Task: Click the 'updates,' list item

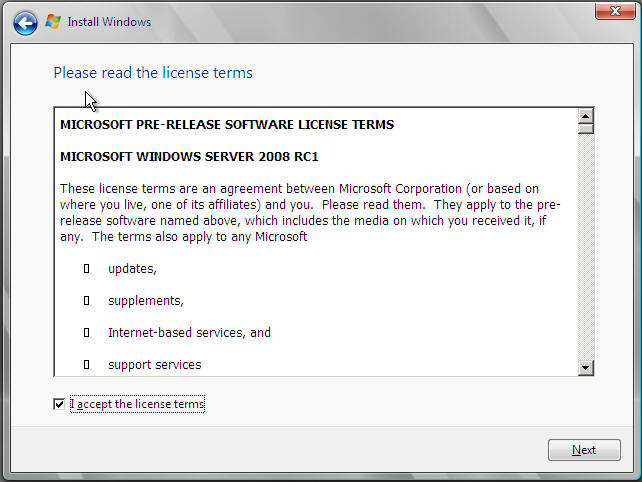Action: (132, 269)
